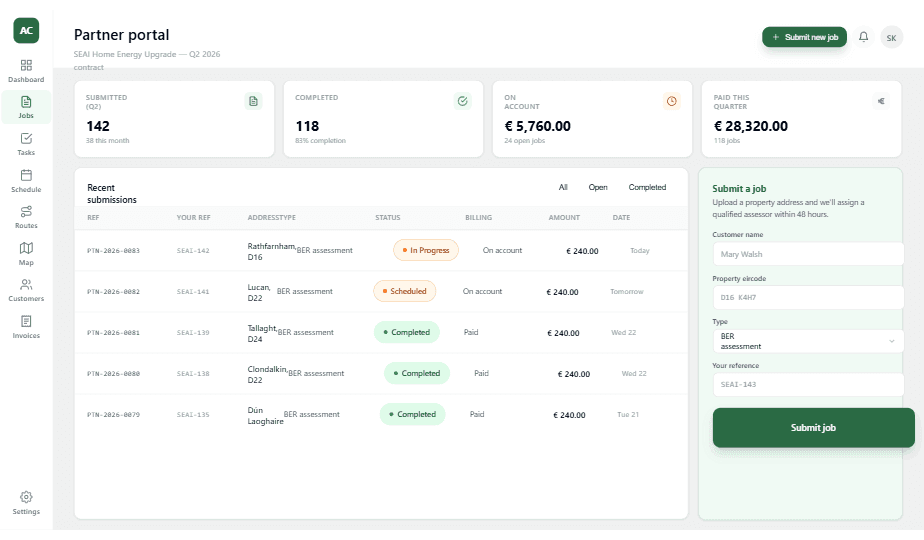The width and height of the screenshot is (924, 540).
Task: Click the STATUS column header
Action: click(x=388, y=218)
